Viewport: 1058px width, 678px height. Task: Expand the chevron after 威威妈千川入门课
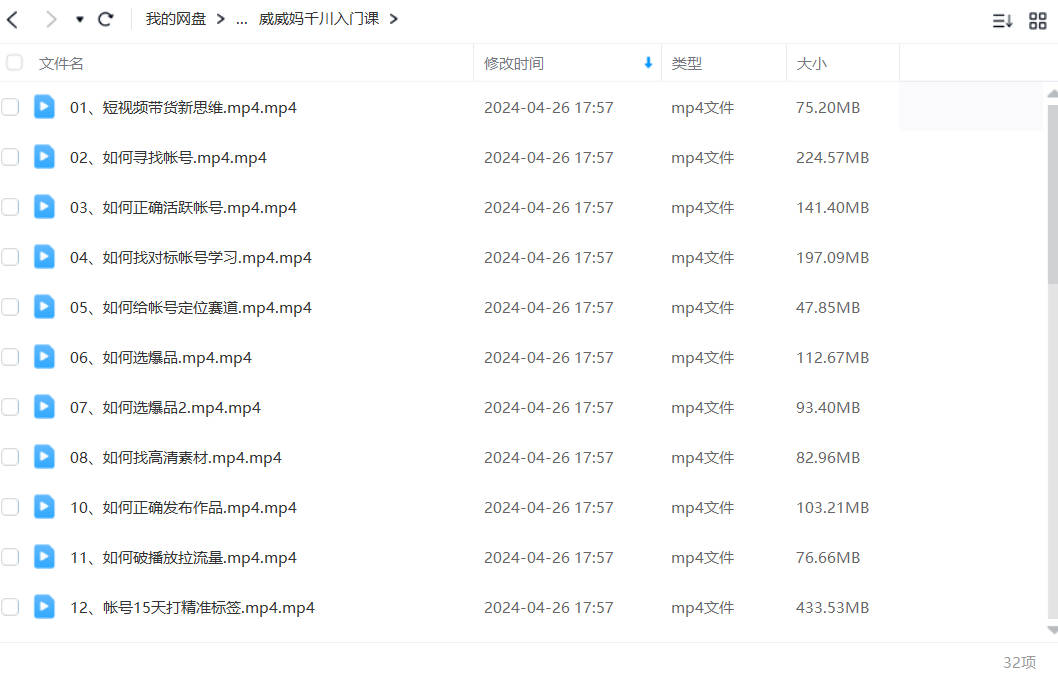pos(393,19)
